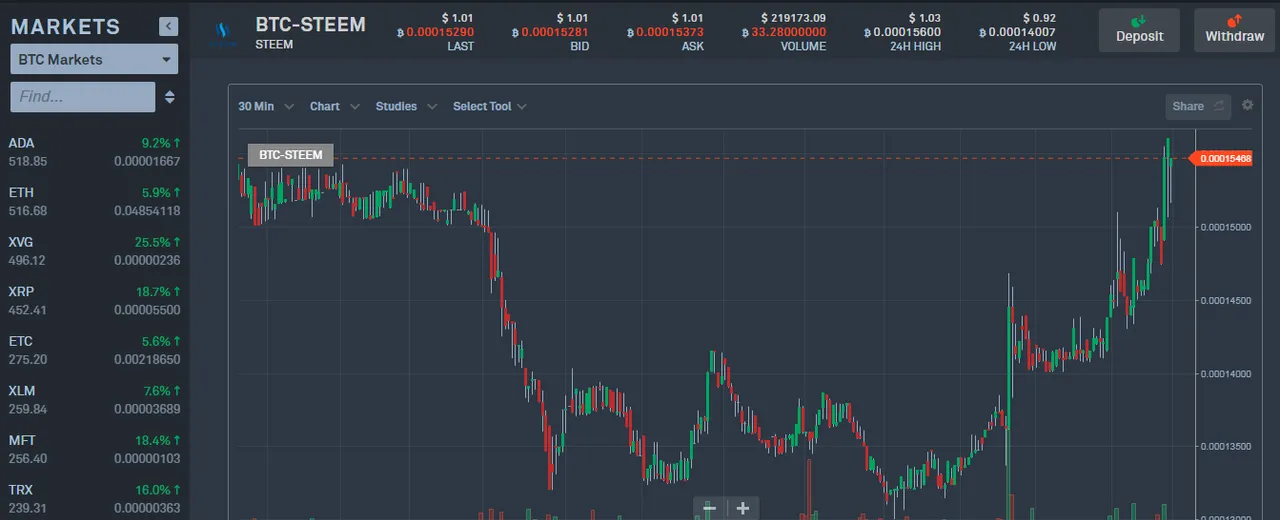Open chart settings gear icon
The image size is (1280, 520).
tap(1247, 105)
